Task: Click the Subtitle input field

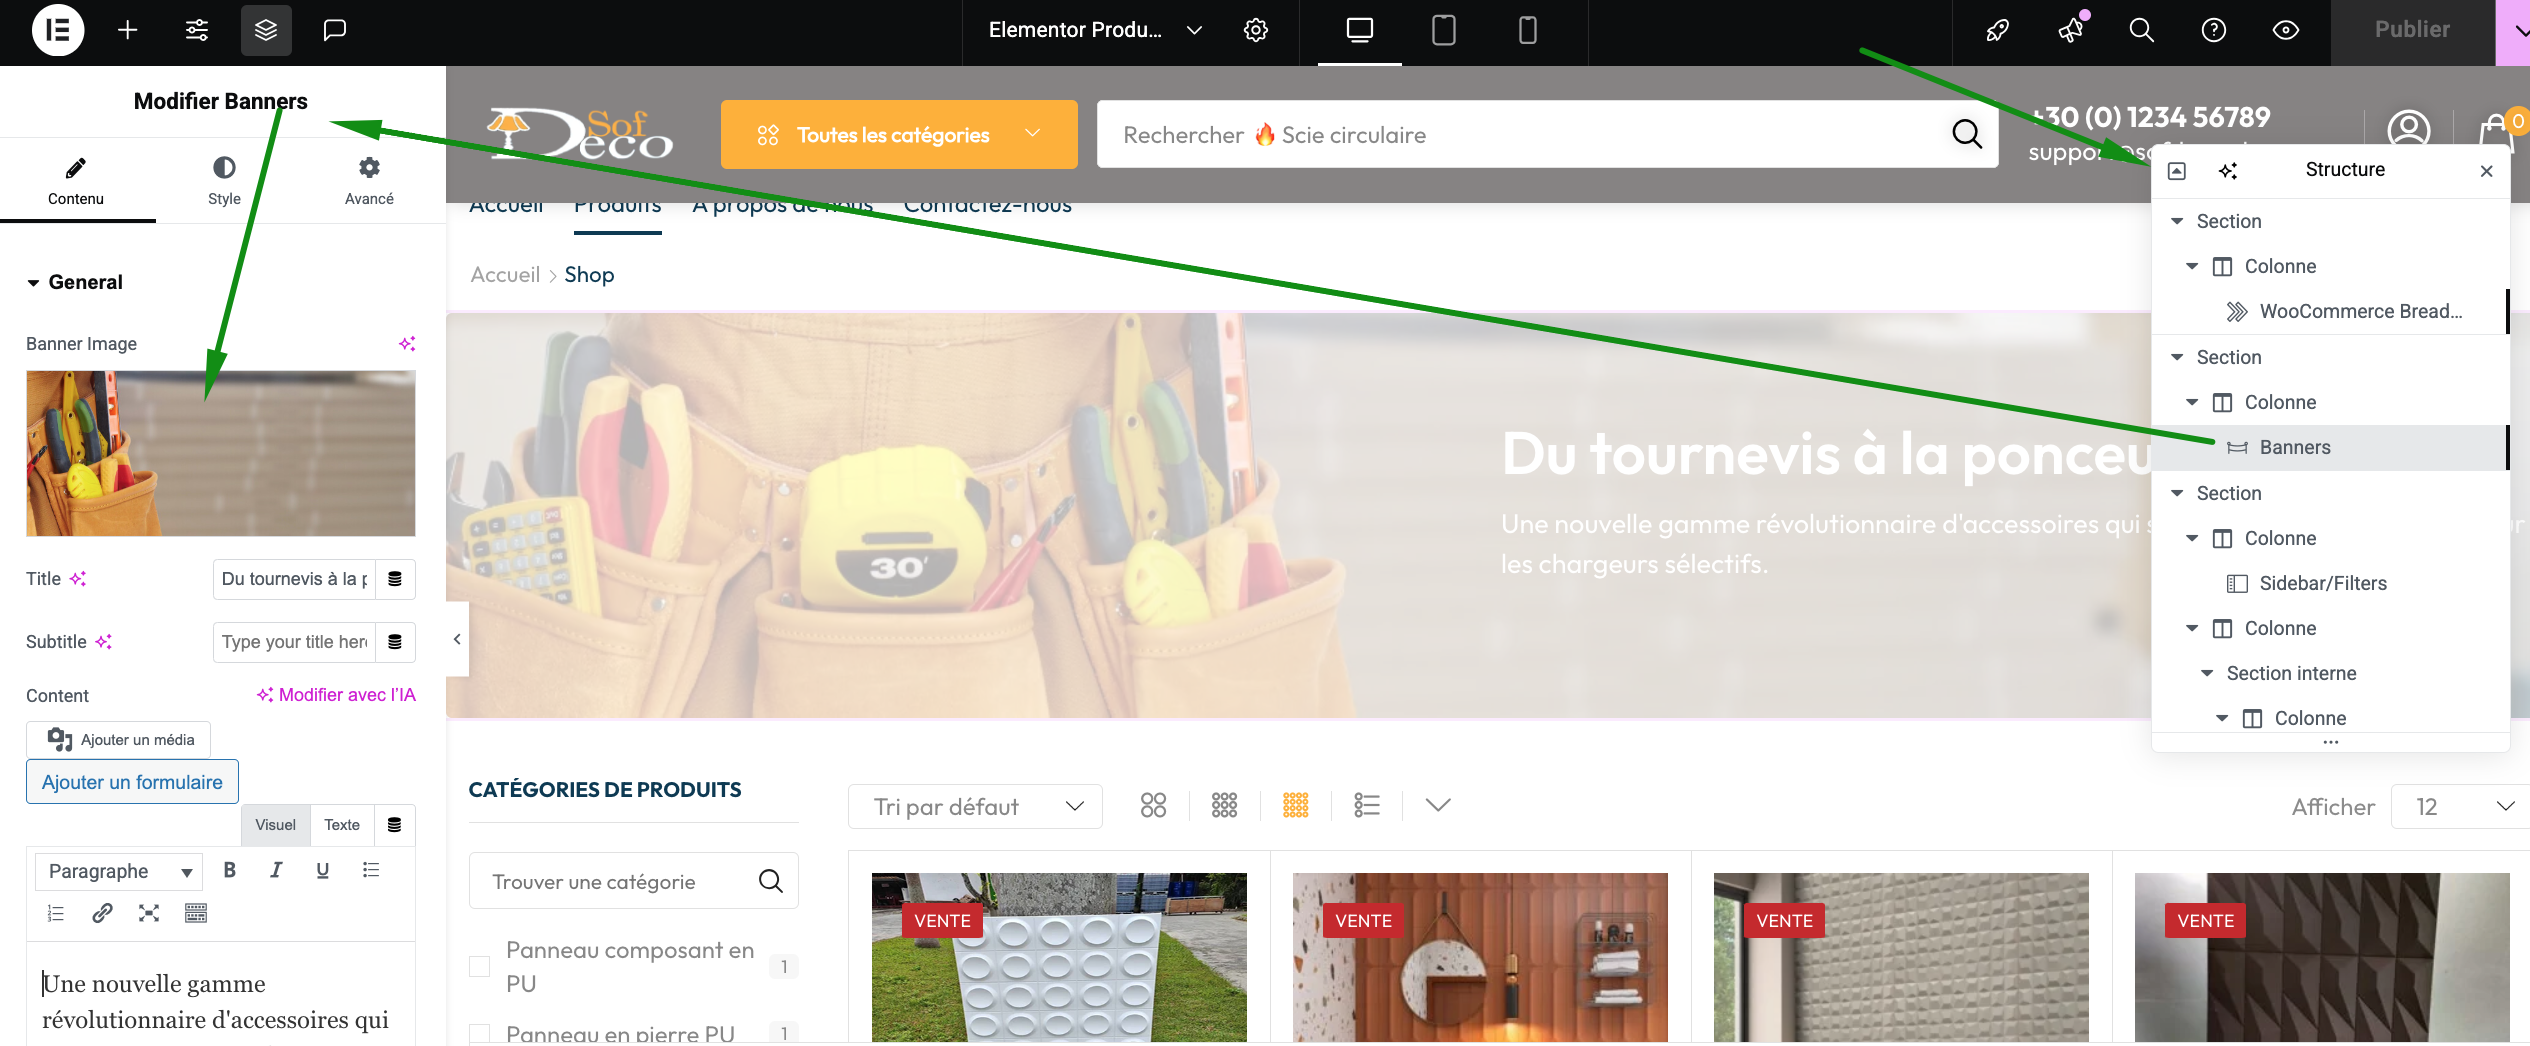Action: pyautogui.click(x=294, y=642)
